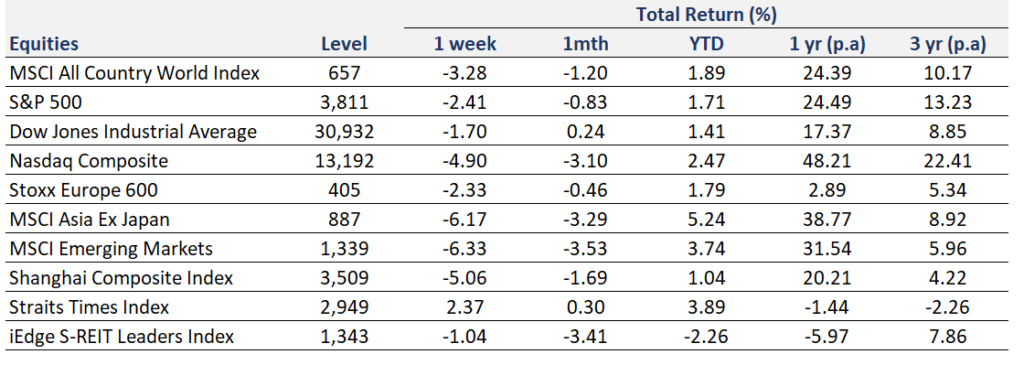The height and width of the screenshot is (365, 1024).
Task: Click the Equities column header
Action: coord(44,44)
